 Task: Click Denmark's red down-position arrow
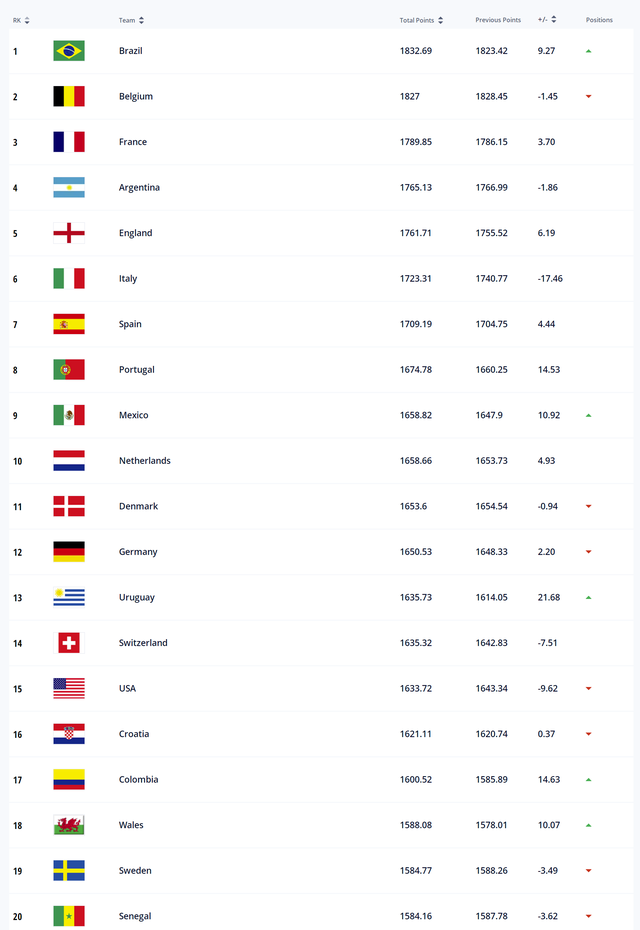[x=588, y=507]
